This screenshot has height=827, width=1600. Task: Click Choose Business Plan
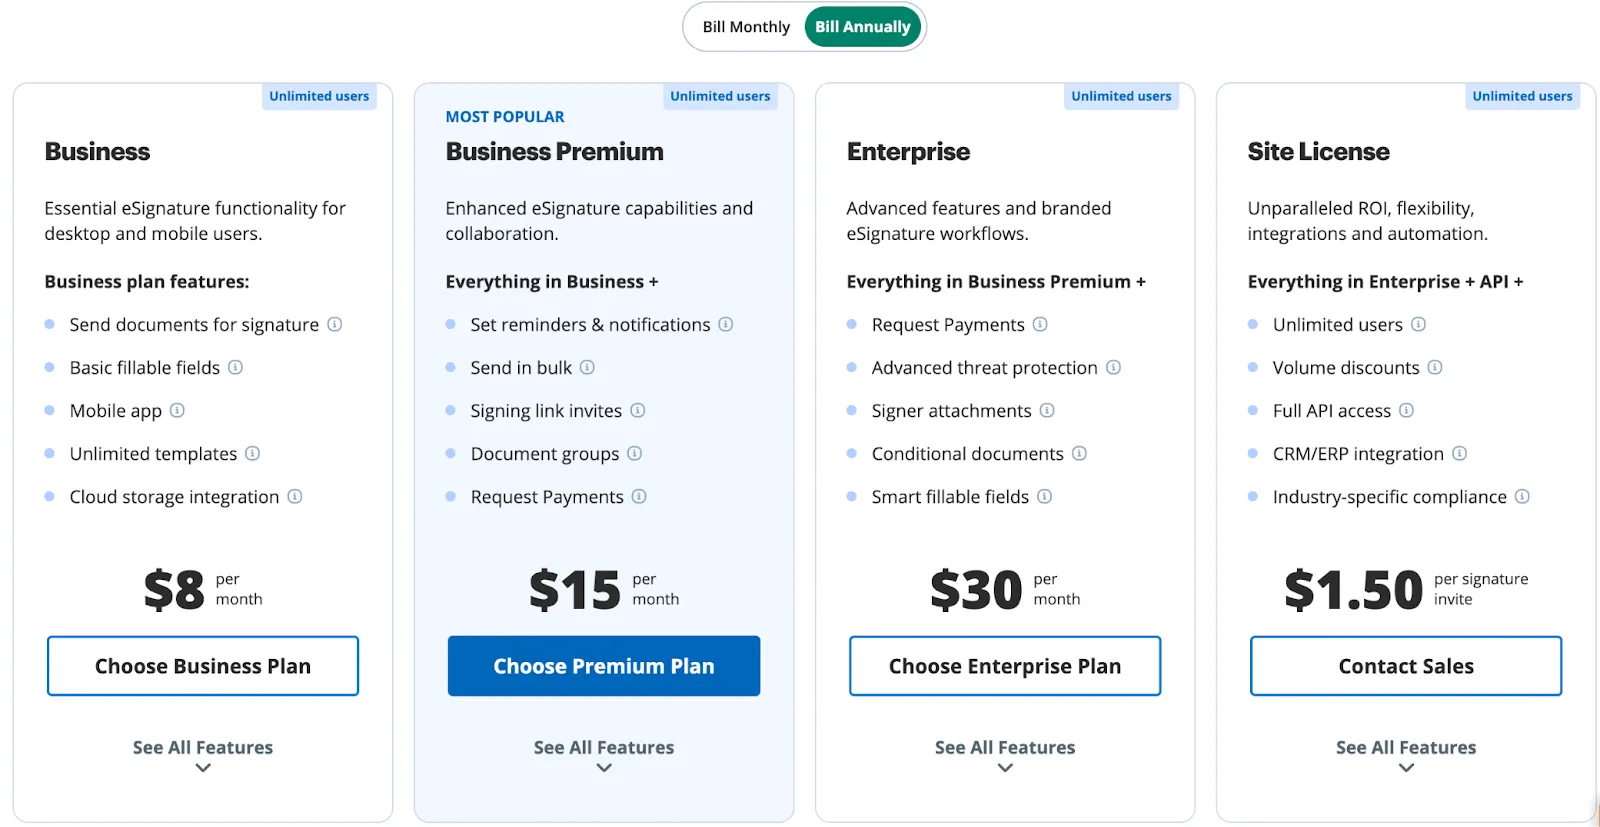pyautogui.click(x=202, y=665)
